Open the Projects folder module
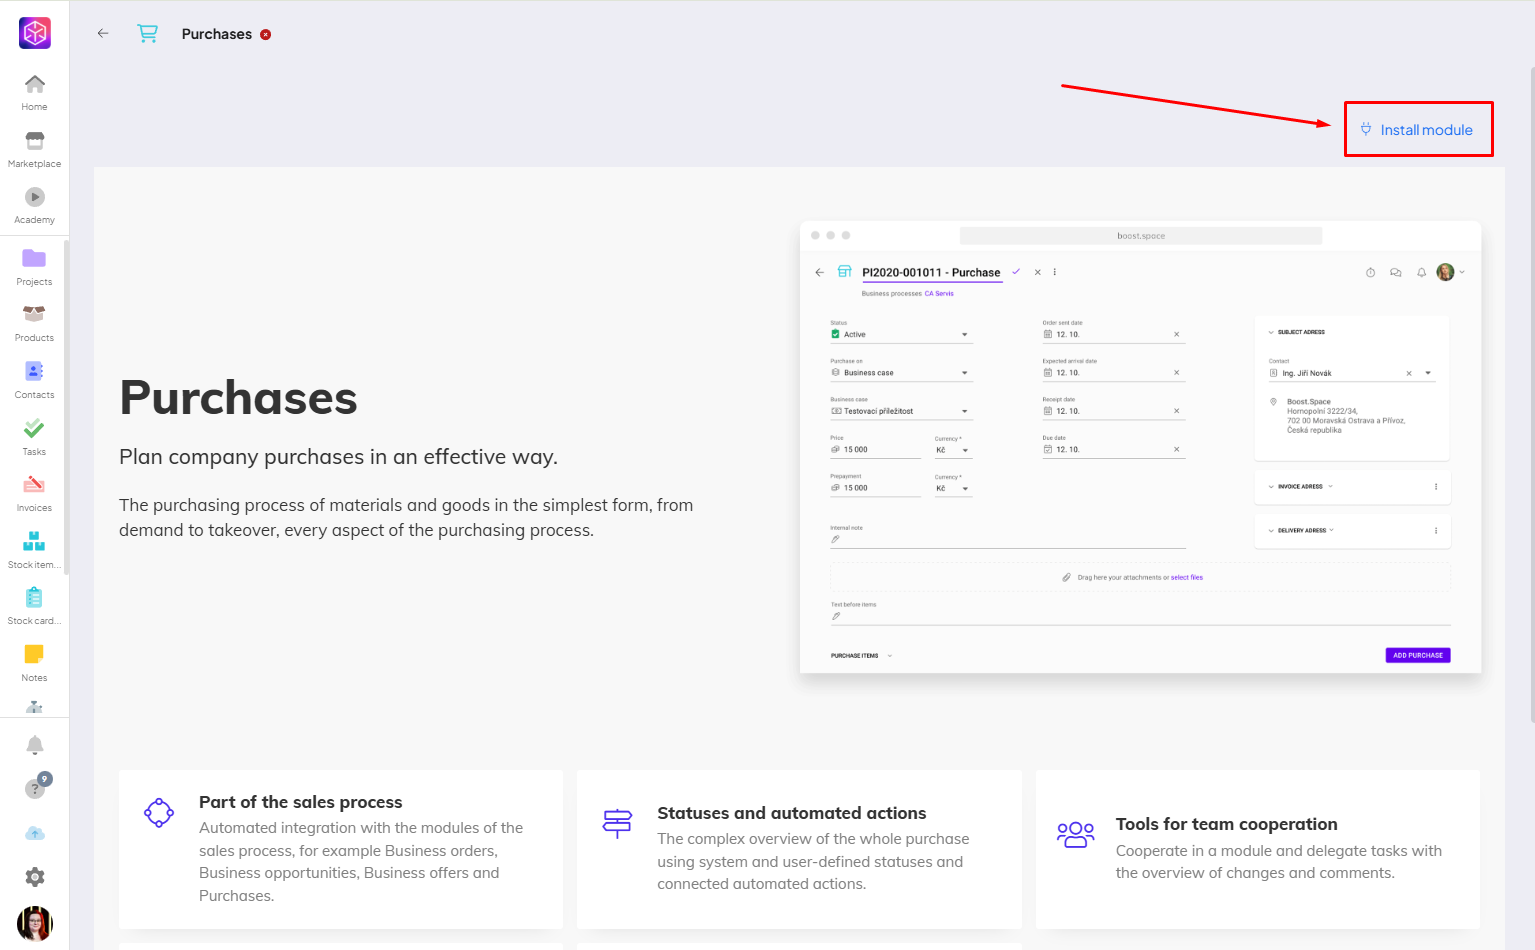This screenshot has height=950, width=1535. pos(34,266)
